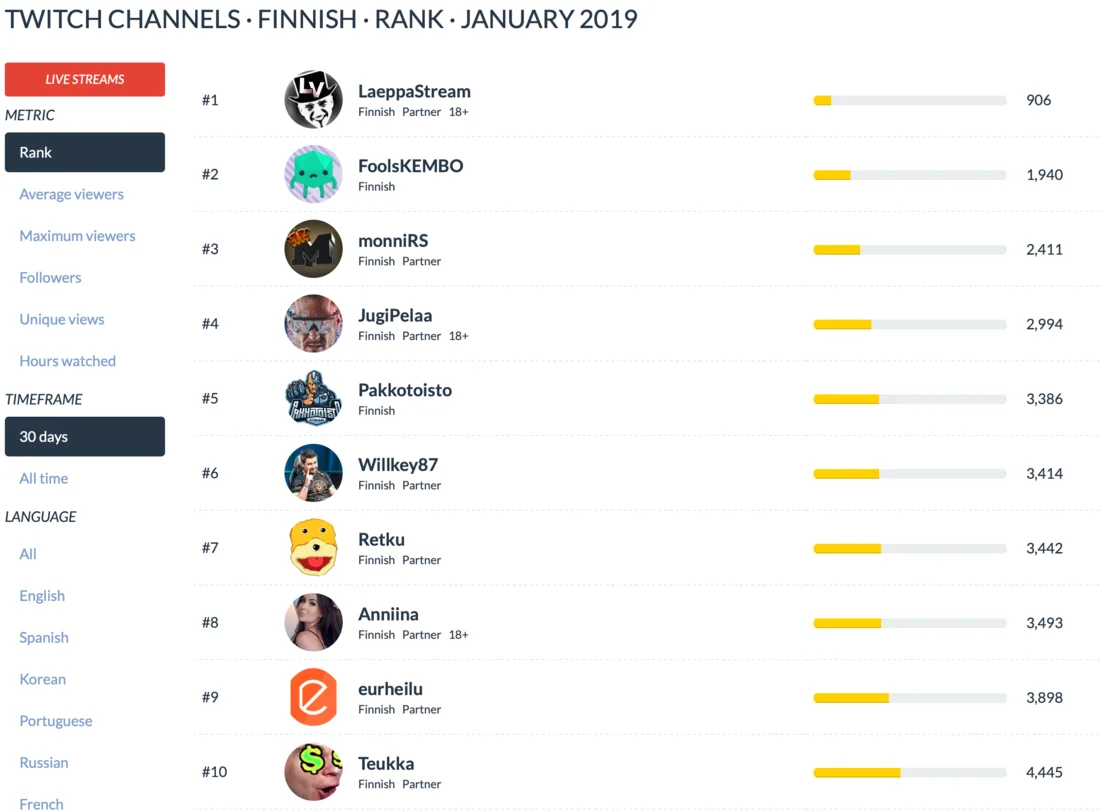
Task: Click Pakkotoisto's logo avatar
Action: tap(313, 398)
